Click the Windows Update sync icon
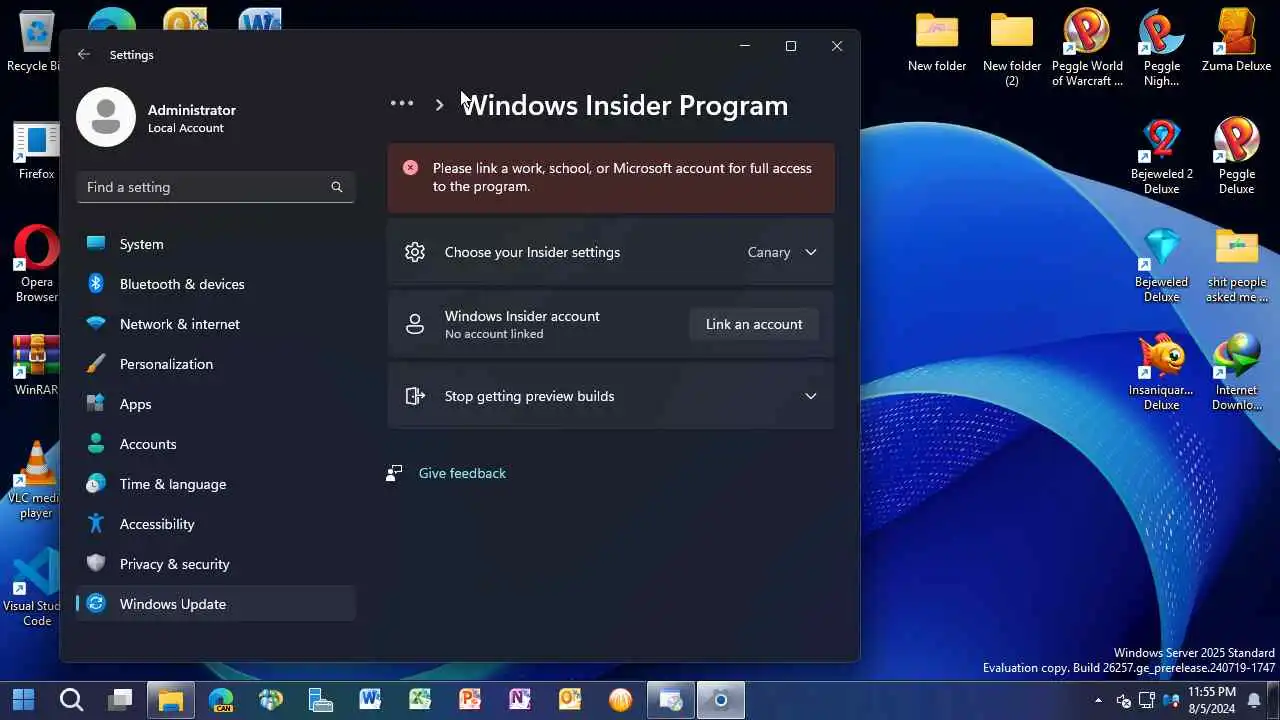Image resolution: width=1280 pixels, height=720 pixels. 96,604
